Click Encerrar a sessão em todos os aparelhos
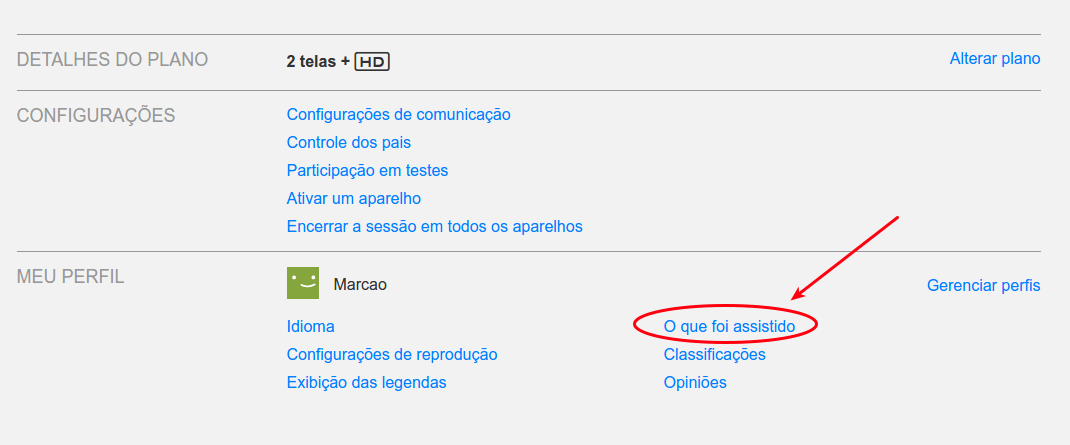1070x445 pixels. click(435, 227)
